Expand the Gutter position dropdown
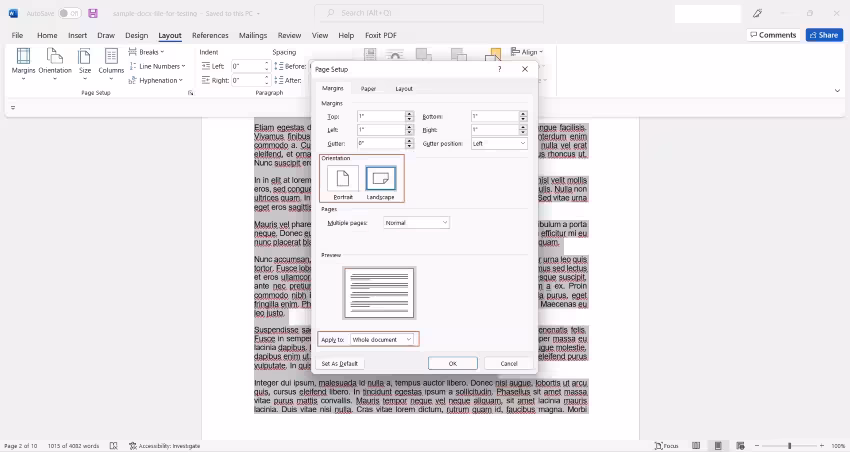 499,144
